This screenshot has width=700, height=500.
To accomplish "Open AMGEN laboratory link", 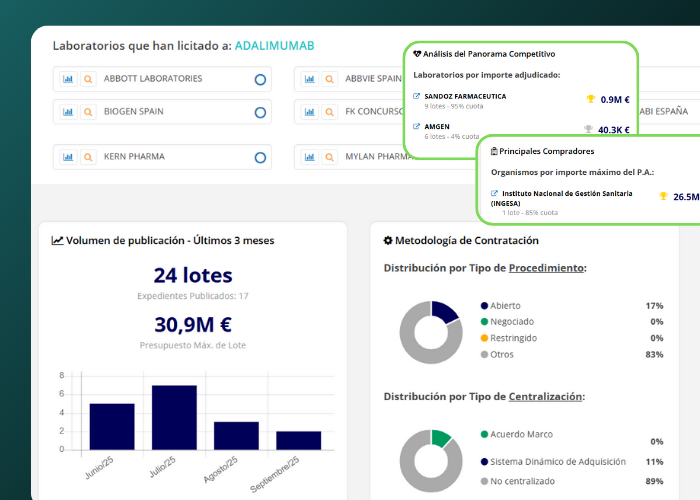I will (437, 127).
